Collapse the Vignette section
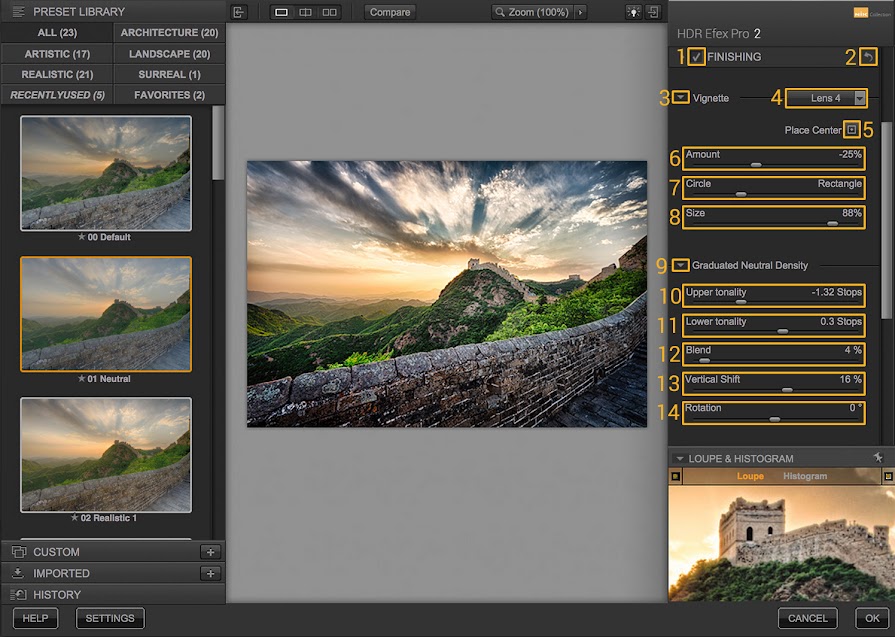 click(x=681, y=98)
